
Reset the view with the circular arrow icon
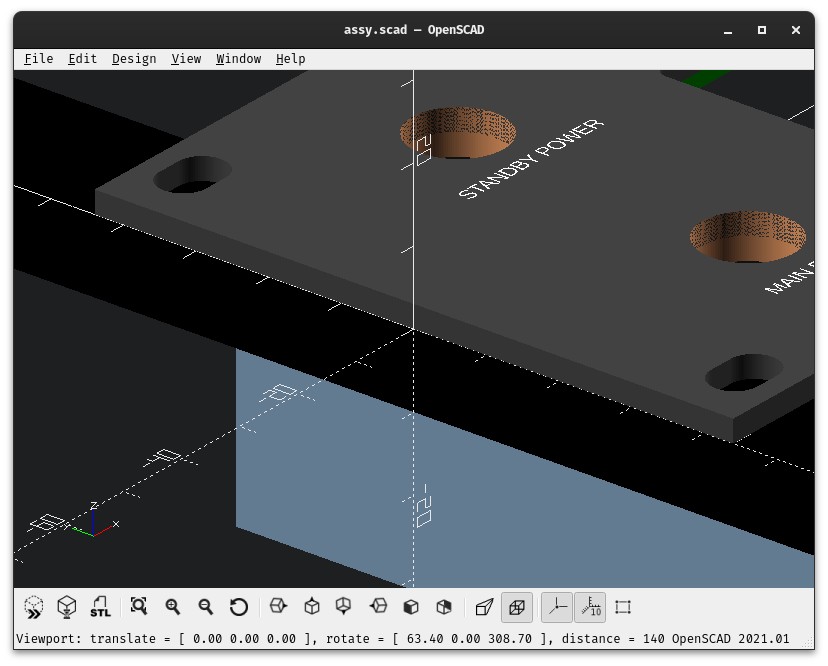tap(238, 607)
